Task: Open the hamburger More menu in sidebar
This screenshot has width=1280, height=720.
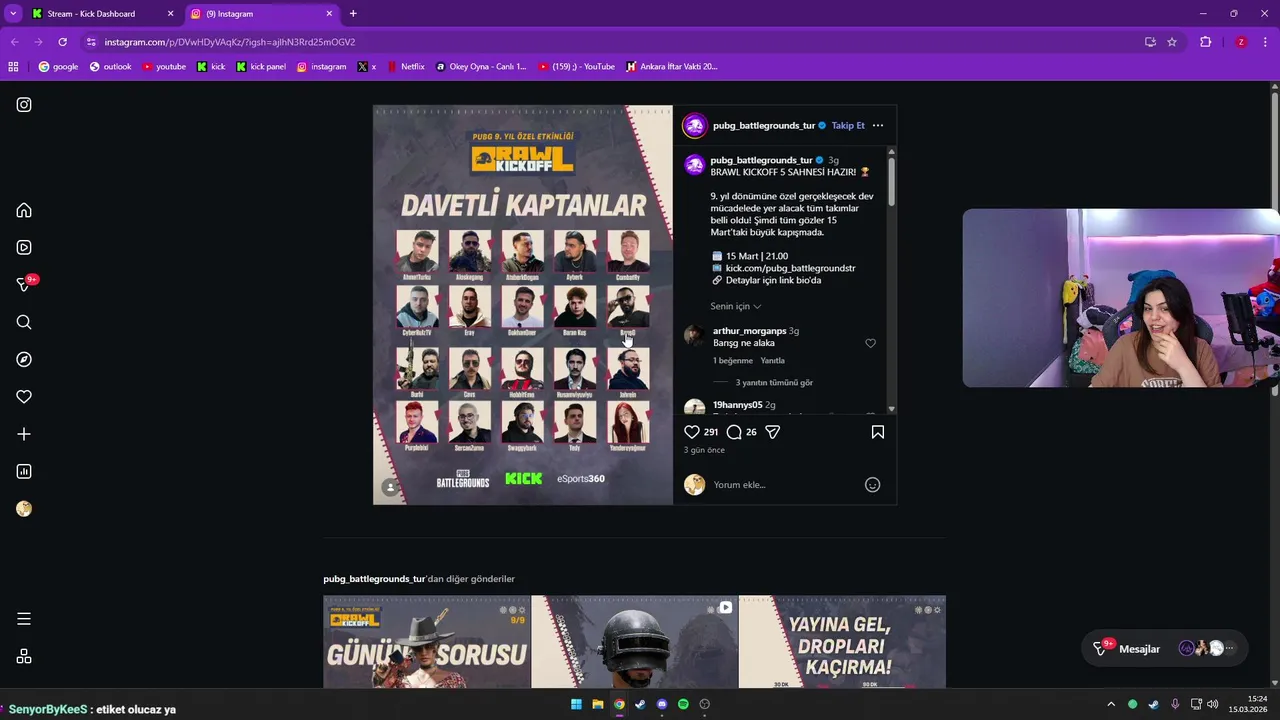Action: 24,619
